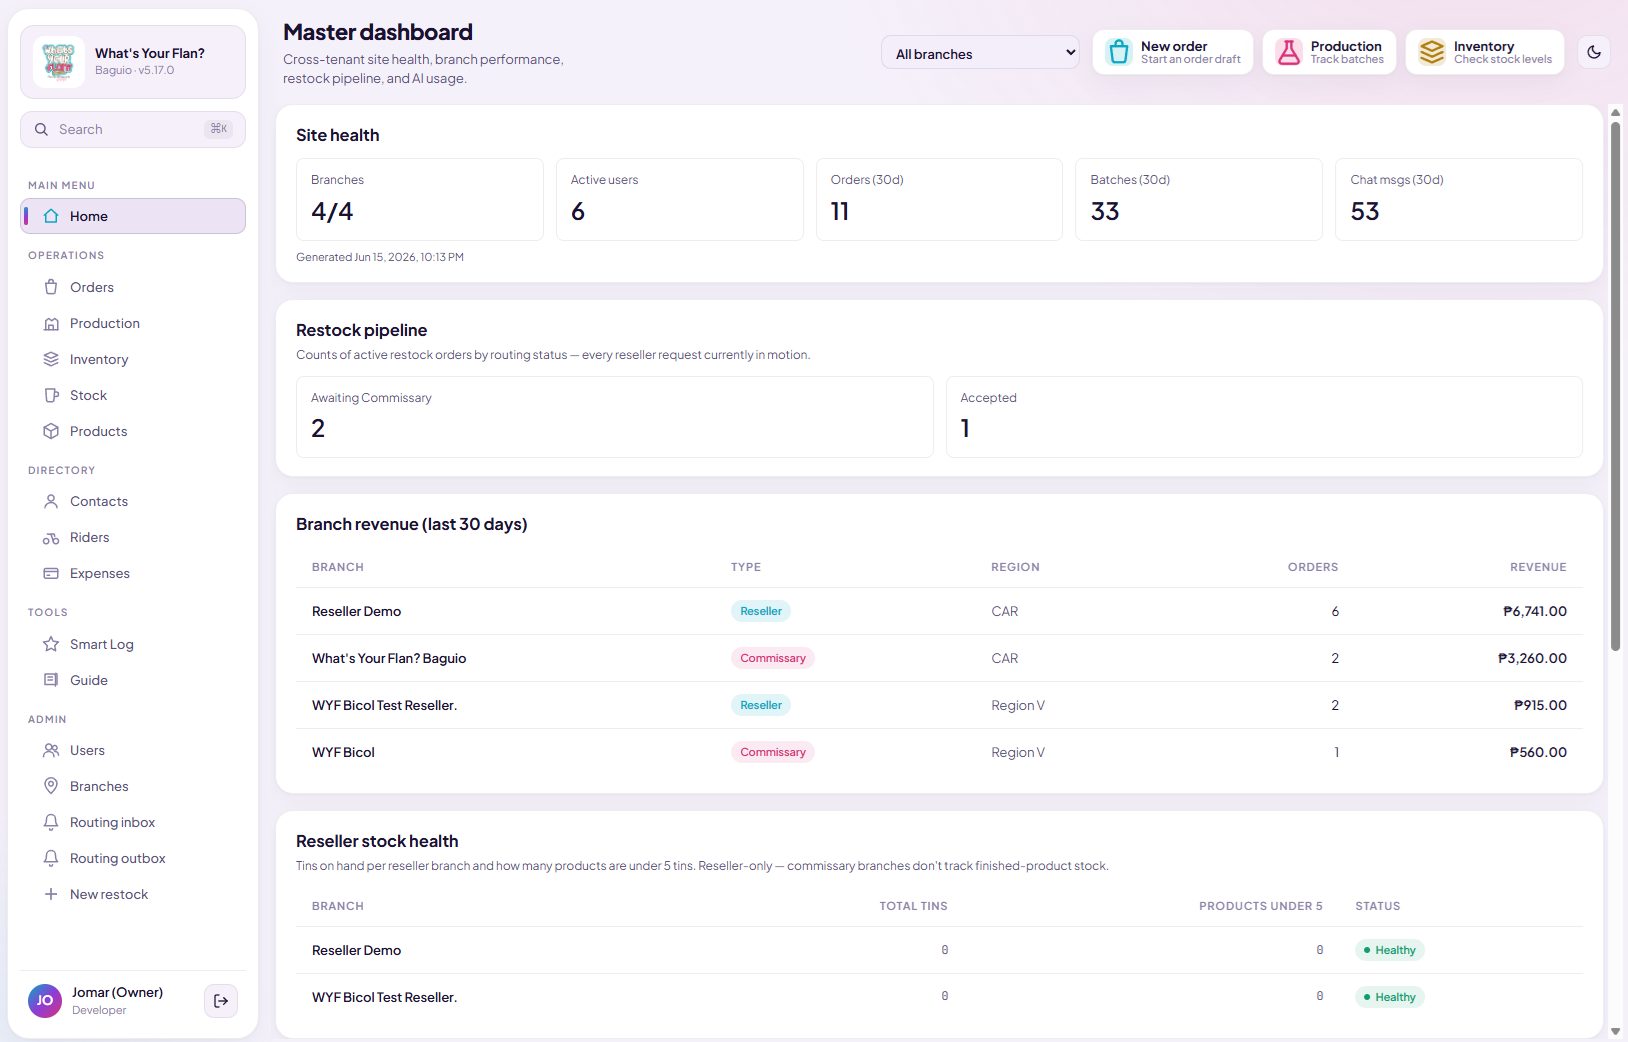Viewport: 1628px width, 1042px height.
Task: Click WYF Bicol Test Reseller. revenue row
Action: (x=939, y=705)
